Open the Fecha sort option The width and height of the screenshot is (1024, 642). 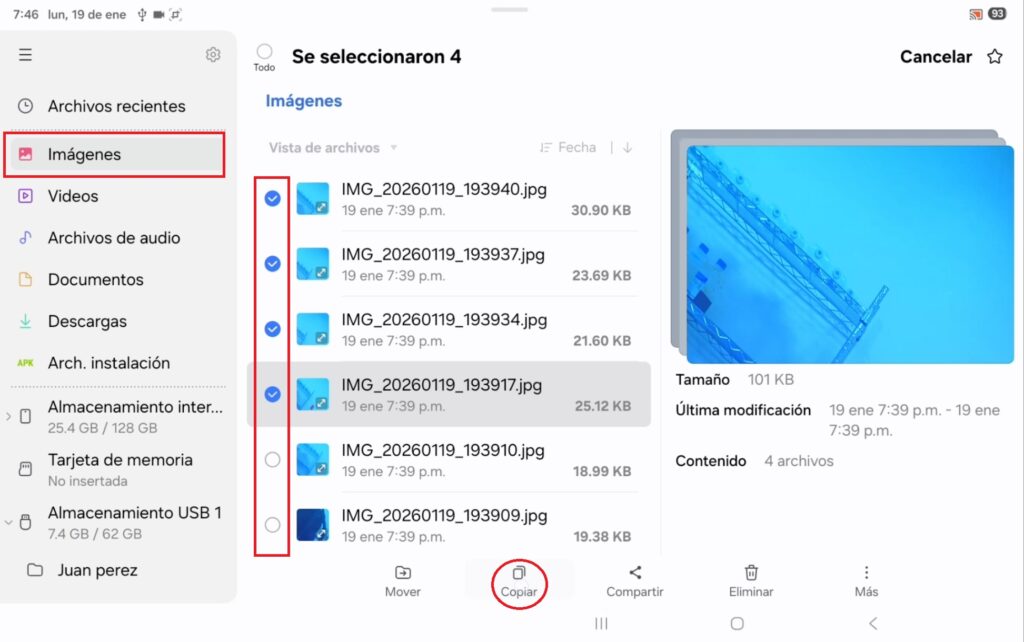(568, 148)
